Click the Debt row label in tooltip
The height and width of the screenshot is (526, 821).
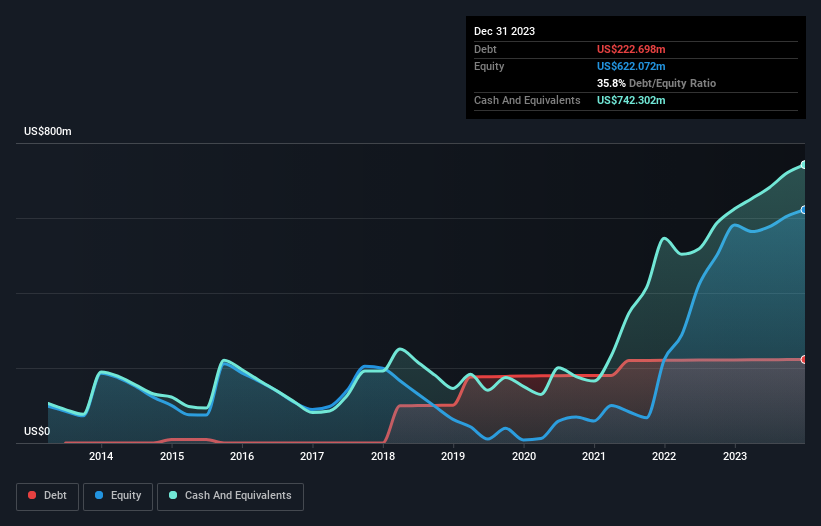point(485,49)
